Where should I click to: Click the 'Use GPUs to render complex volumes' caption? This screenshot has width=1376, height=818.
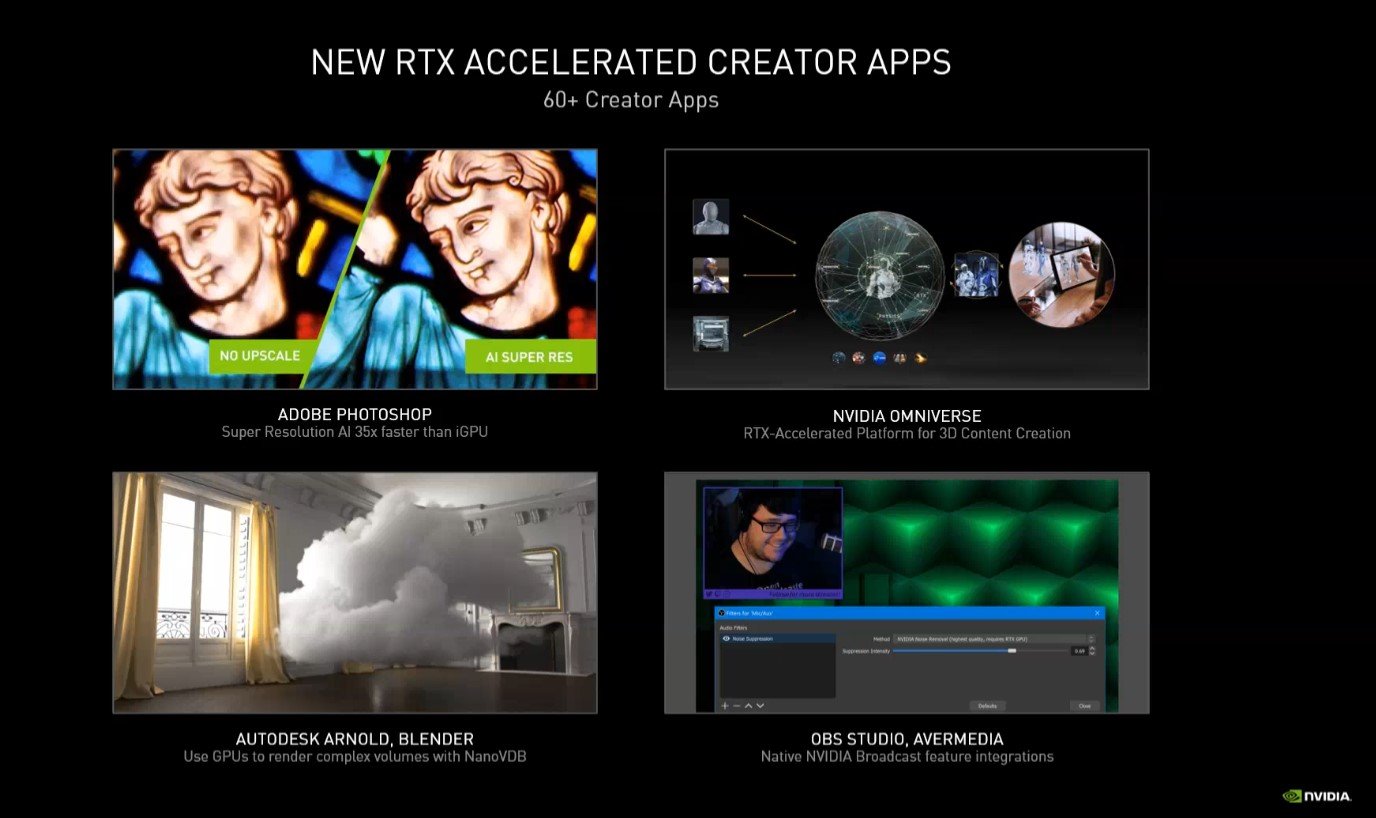(355, 756)
